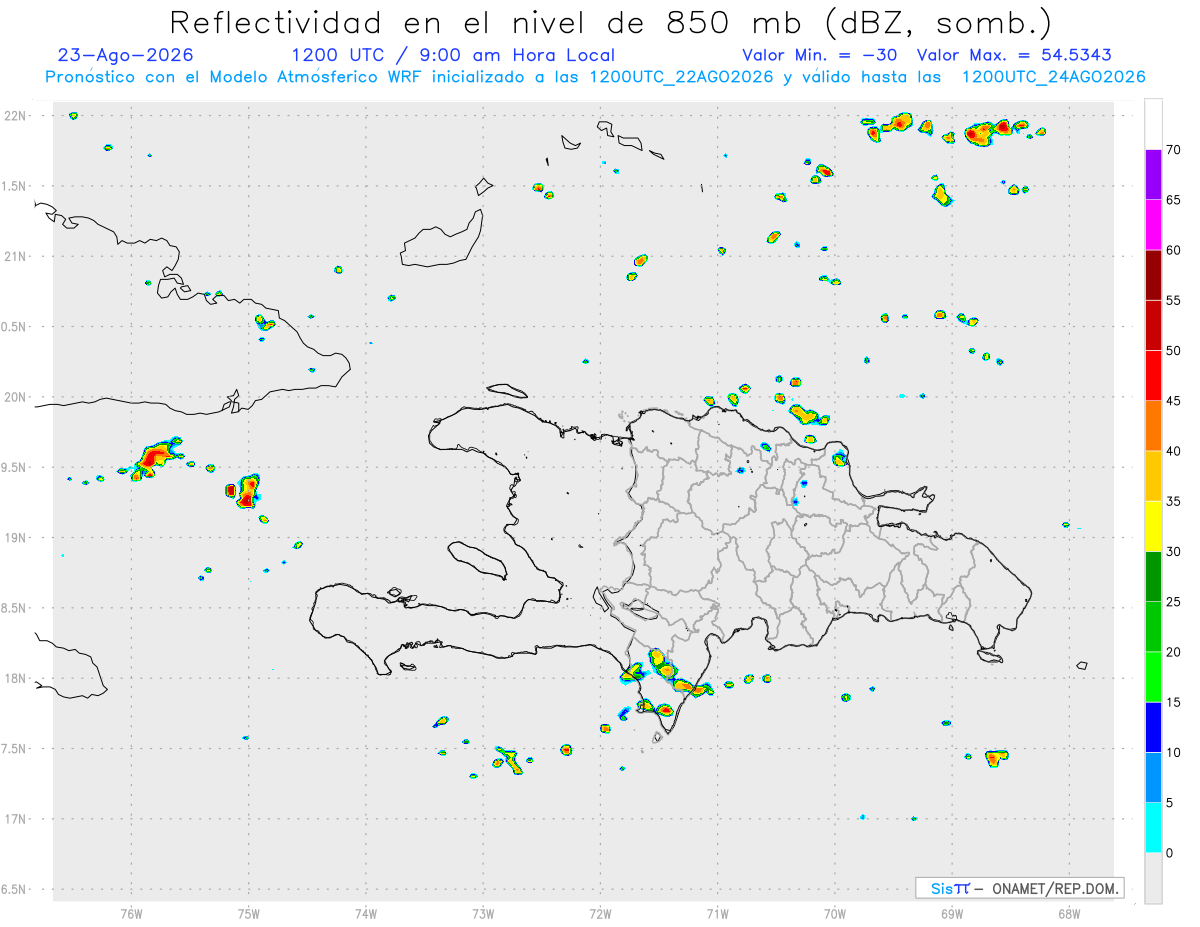Click the dark blue 10–15 dBZ colorbar segment

coord(1153,728)
